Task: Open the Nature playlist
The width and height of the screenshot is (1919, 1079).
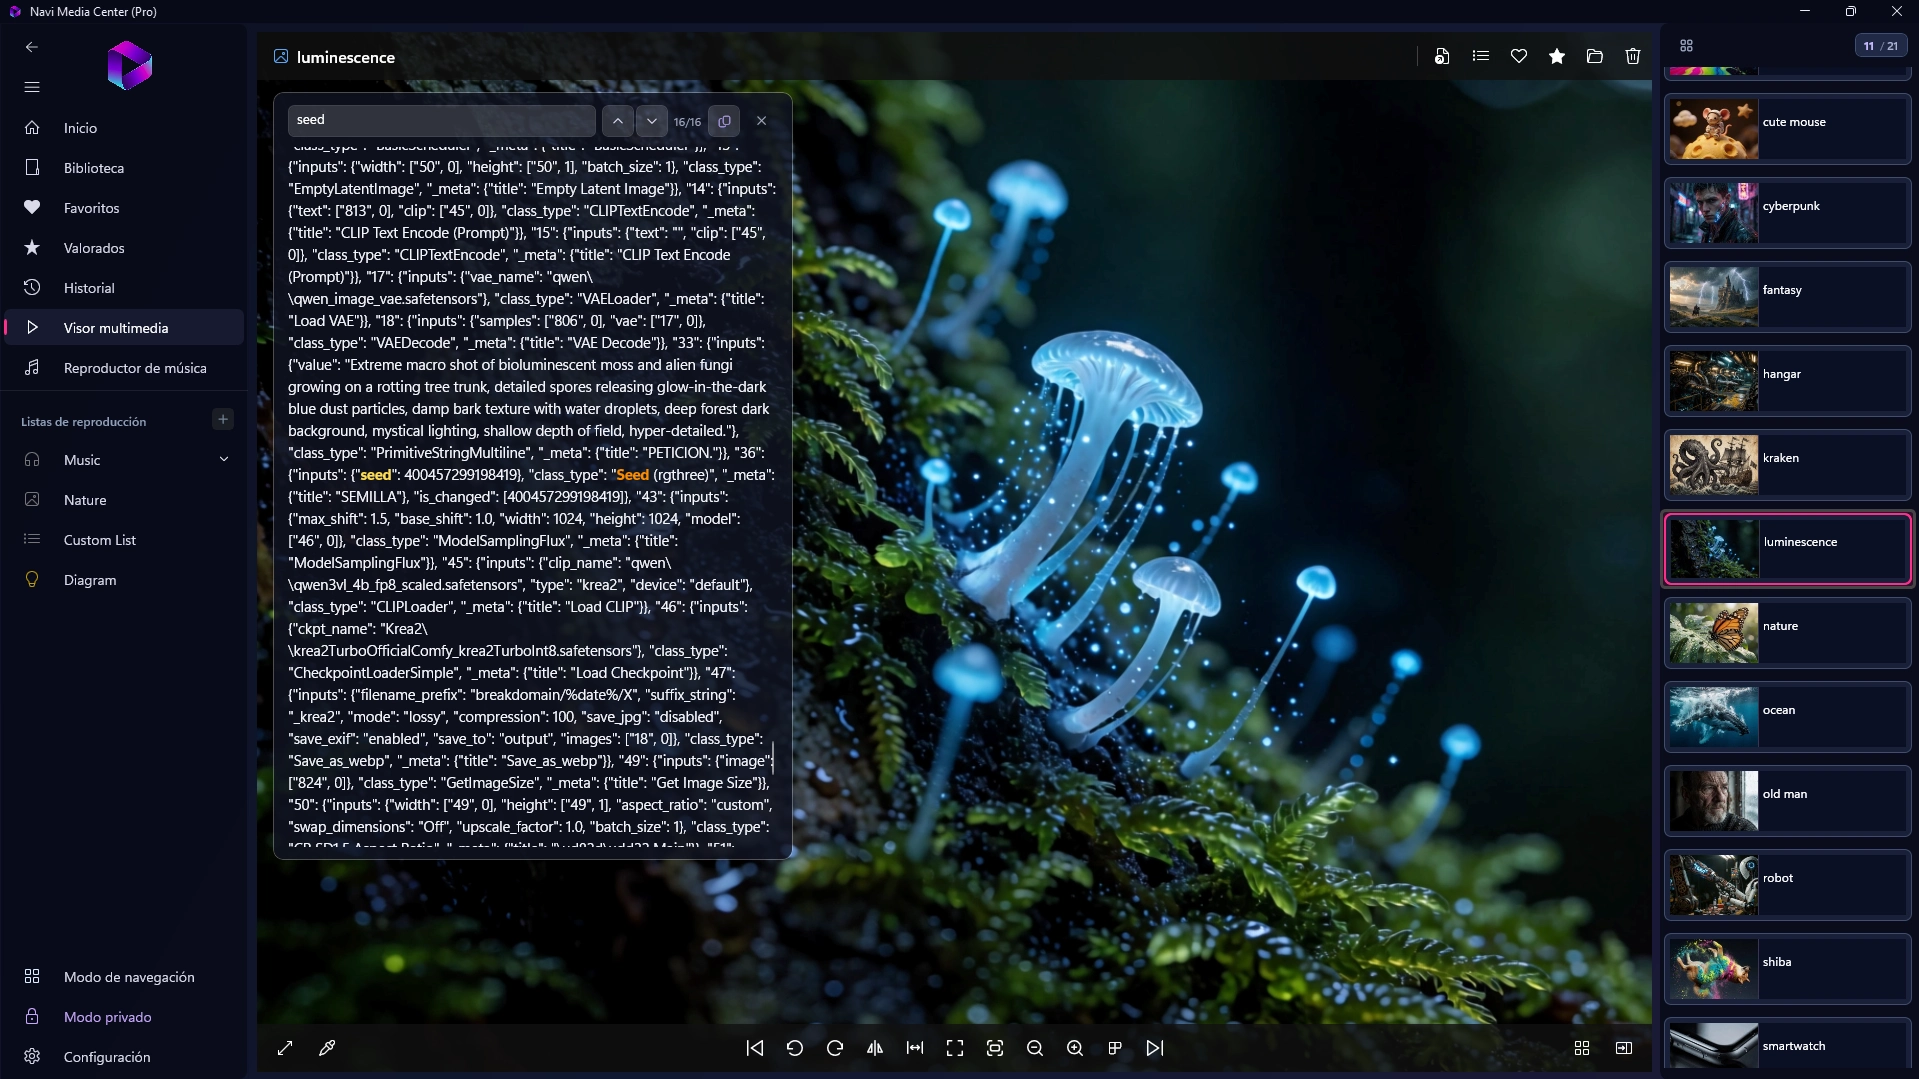Action: click(124, 500)
